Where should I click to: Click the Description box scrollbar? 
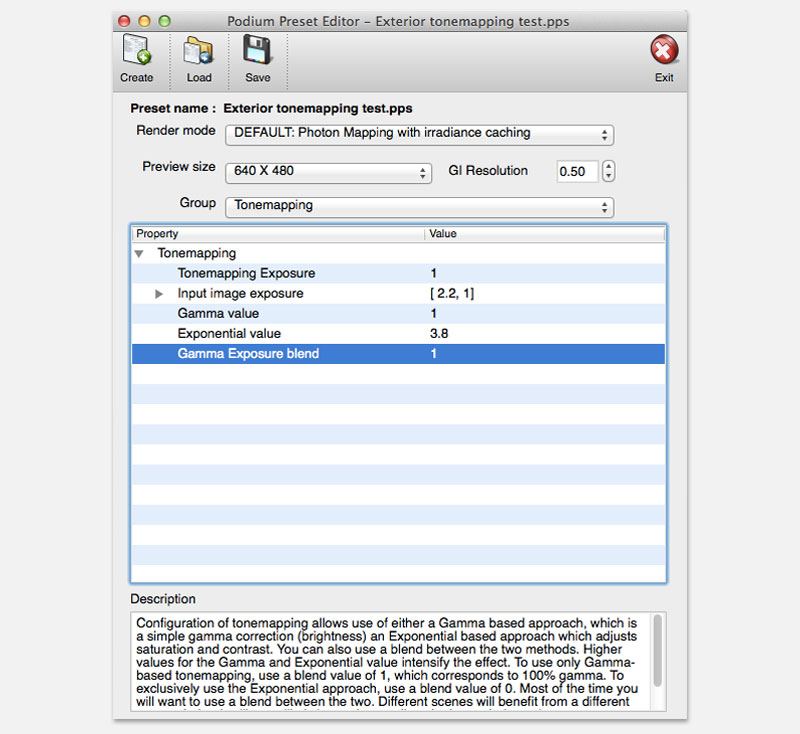tap(658, 650)
